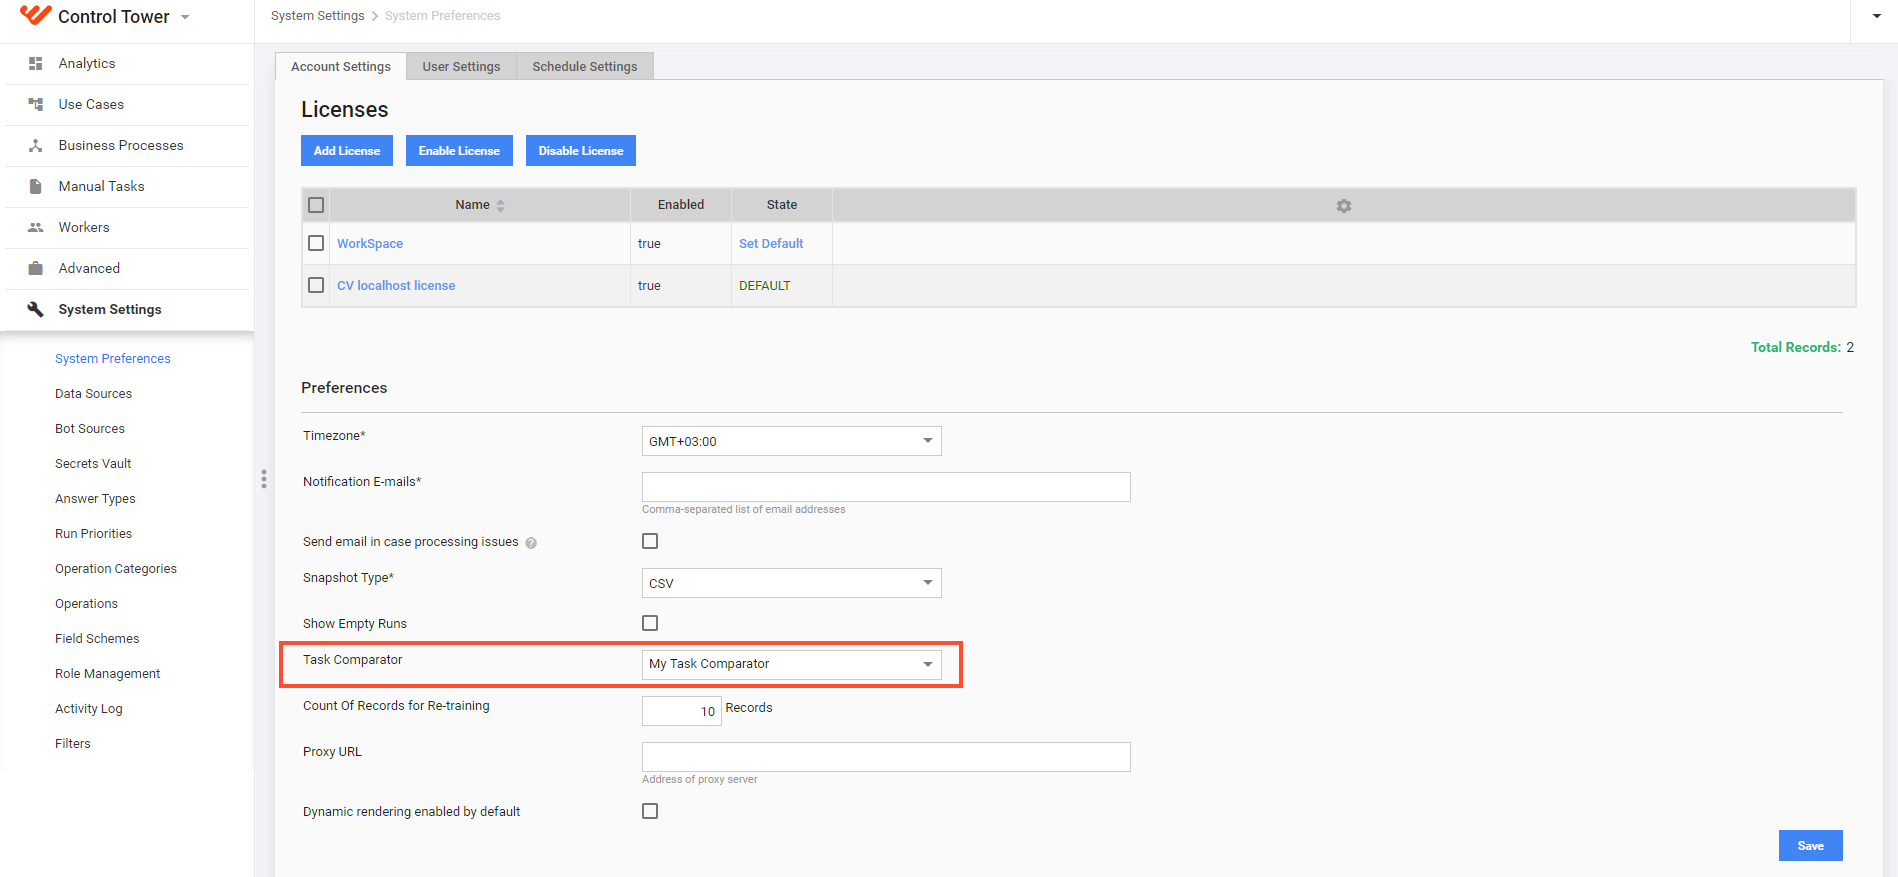Select Answer Types submenu item
The width and height of the screenshot is (1898, 877).
95,498
